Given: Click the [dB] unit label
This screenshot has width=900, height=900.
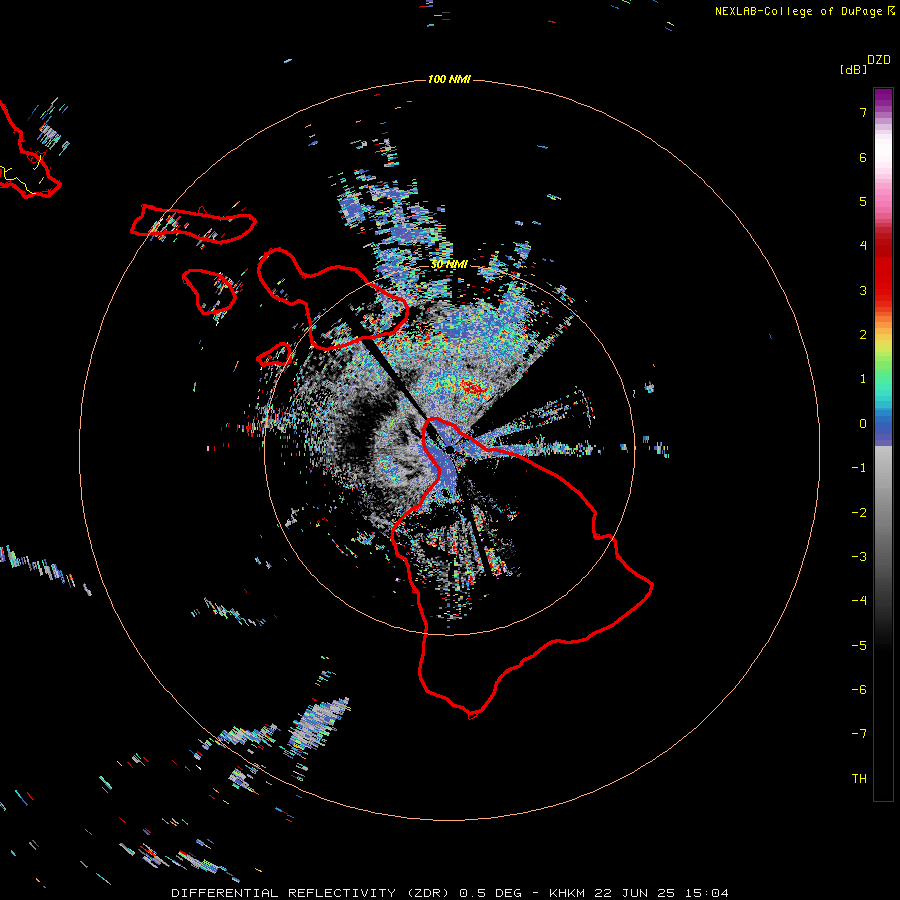Looking at the screenshot, I should [x=853, y=69].
